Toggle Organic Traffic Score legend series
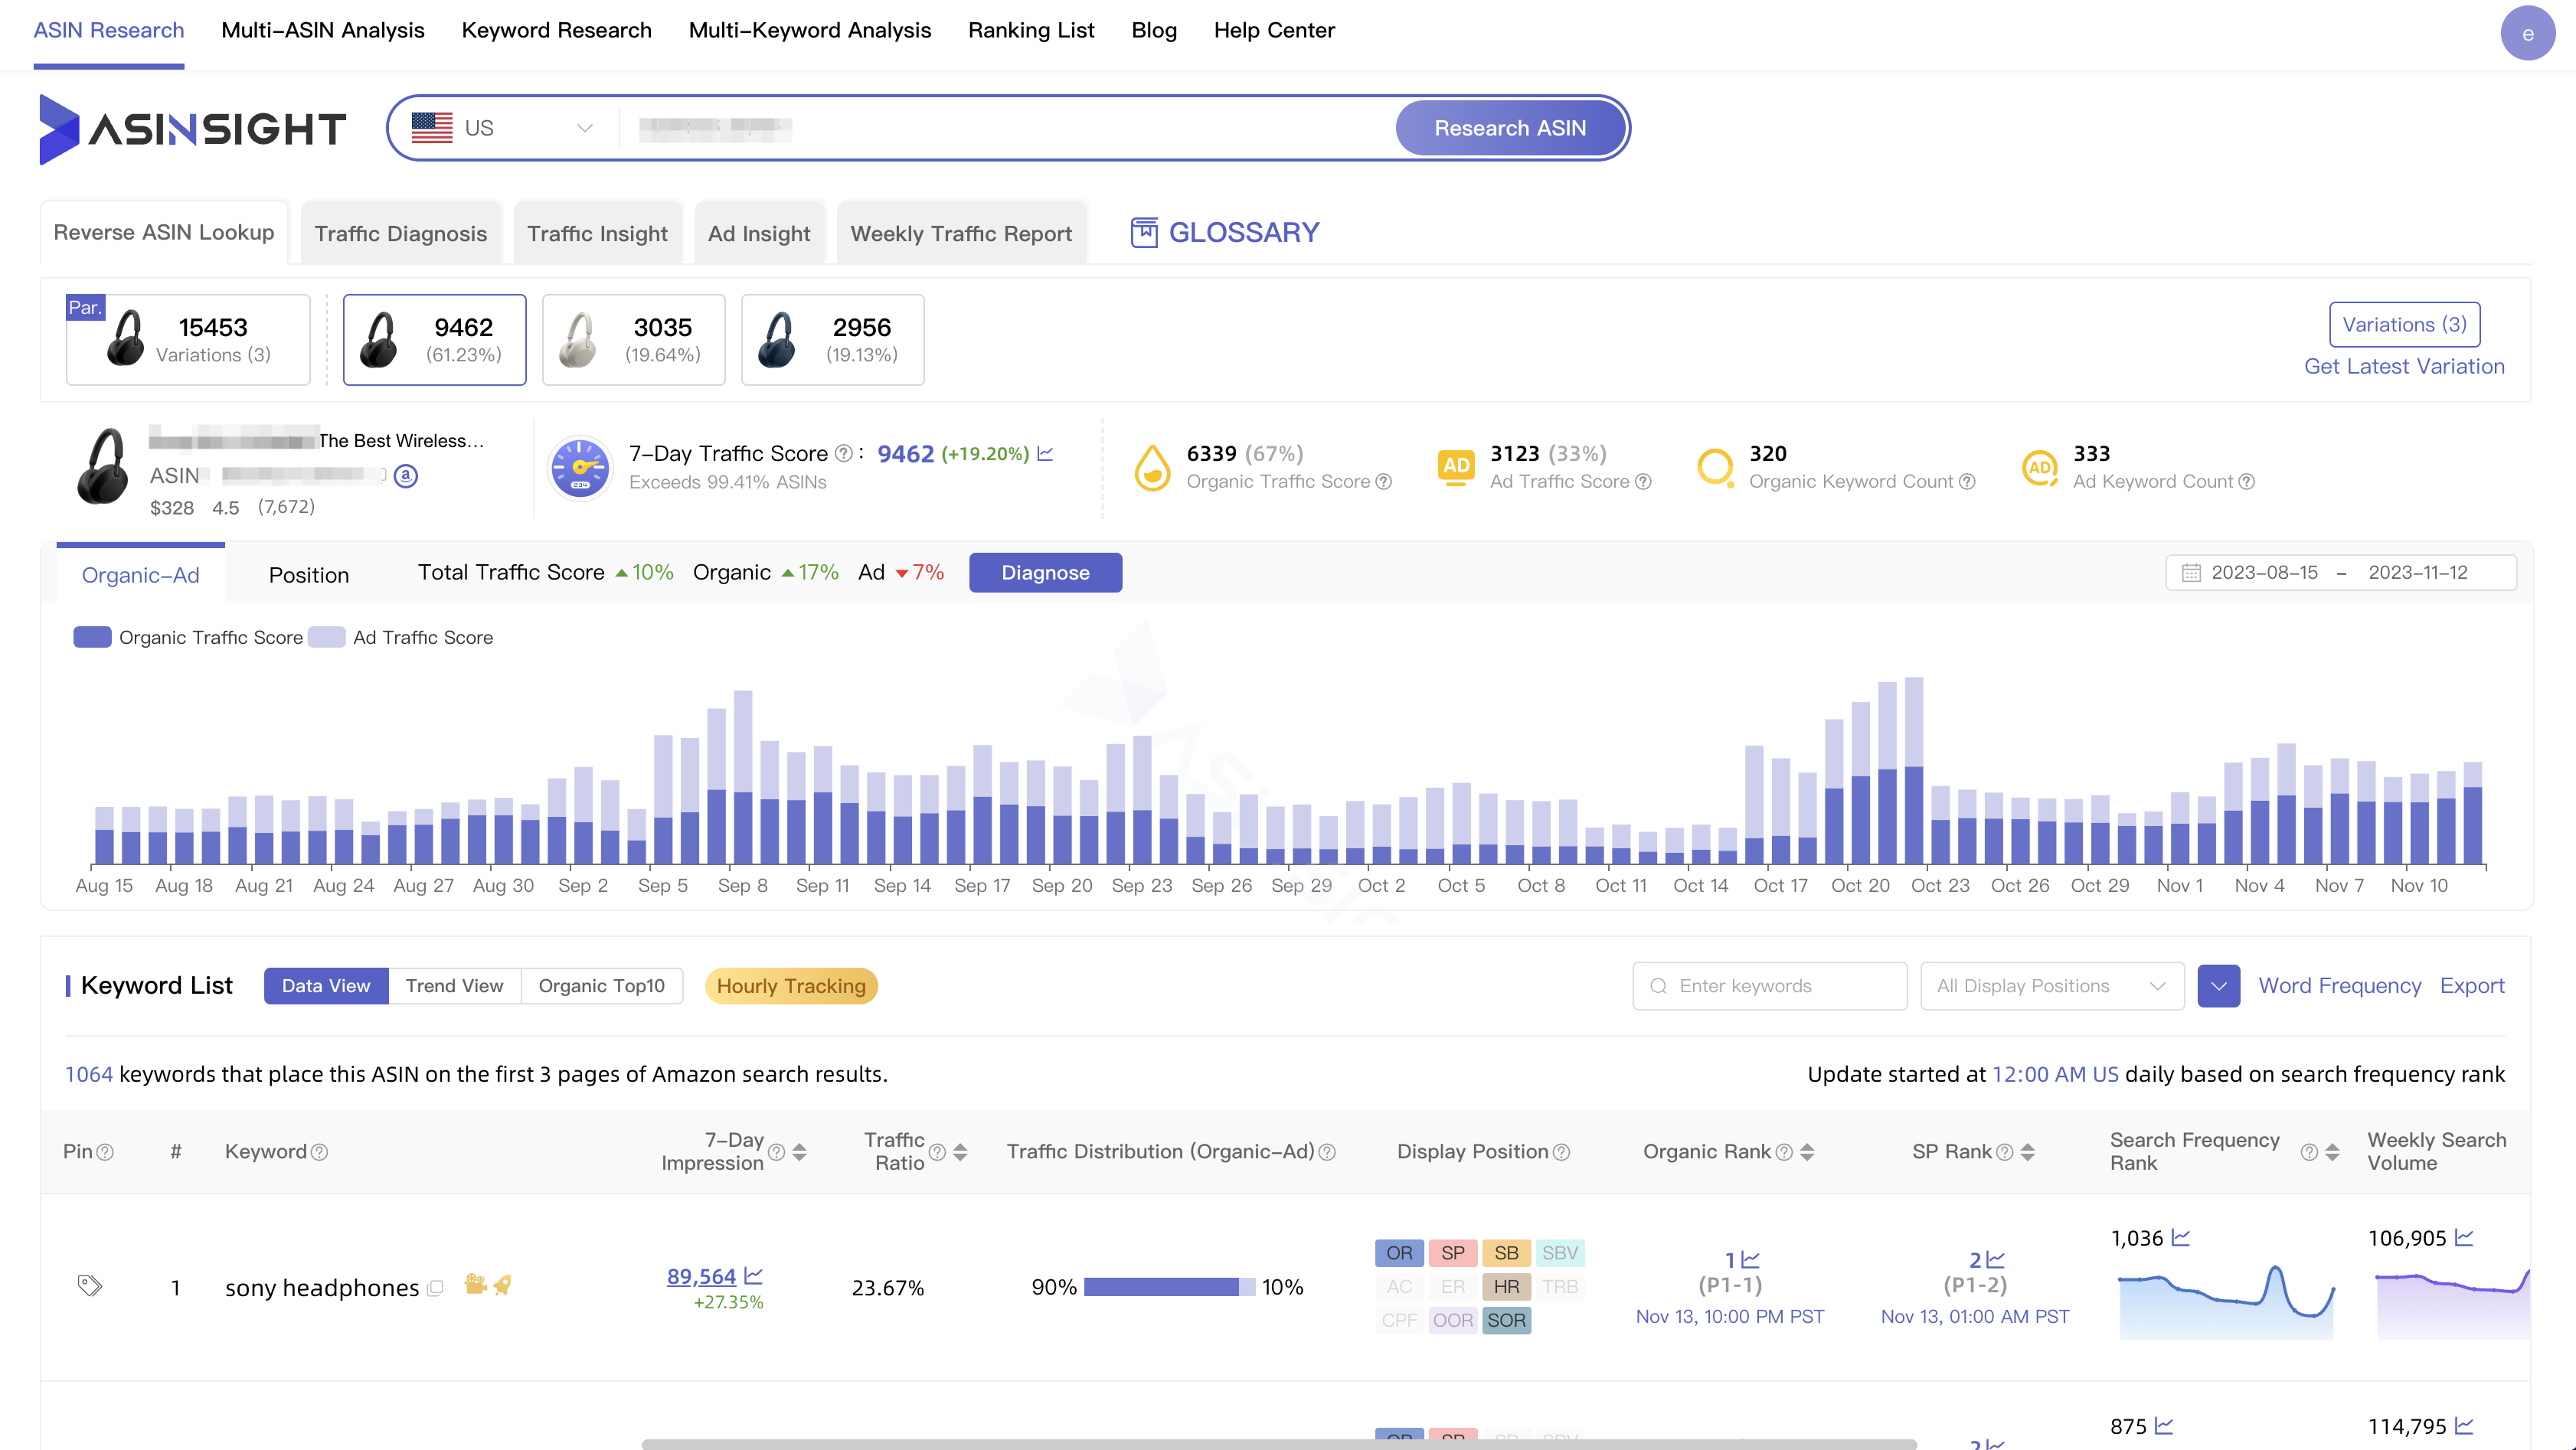 point(188,638)
